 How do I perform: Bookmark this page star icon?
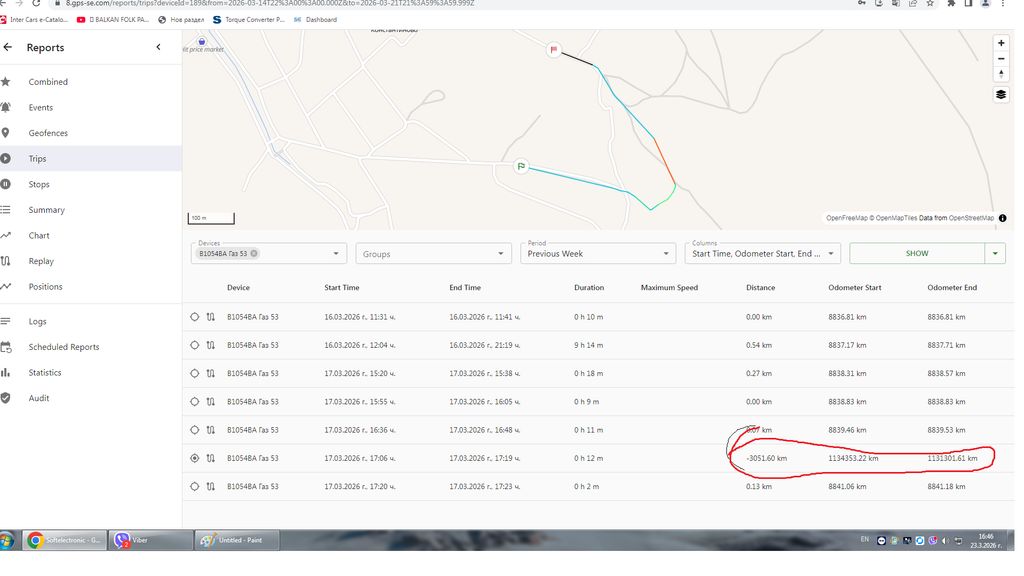click(x=930, y=3)
